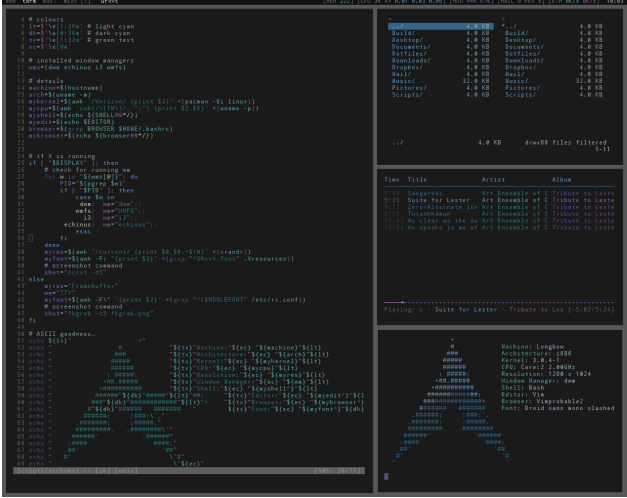The height and width of the screenshot is (498, 627).
Task: Click the Album column header in playlist
Action: [x=561, y=180]
